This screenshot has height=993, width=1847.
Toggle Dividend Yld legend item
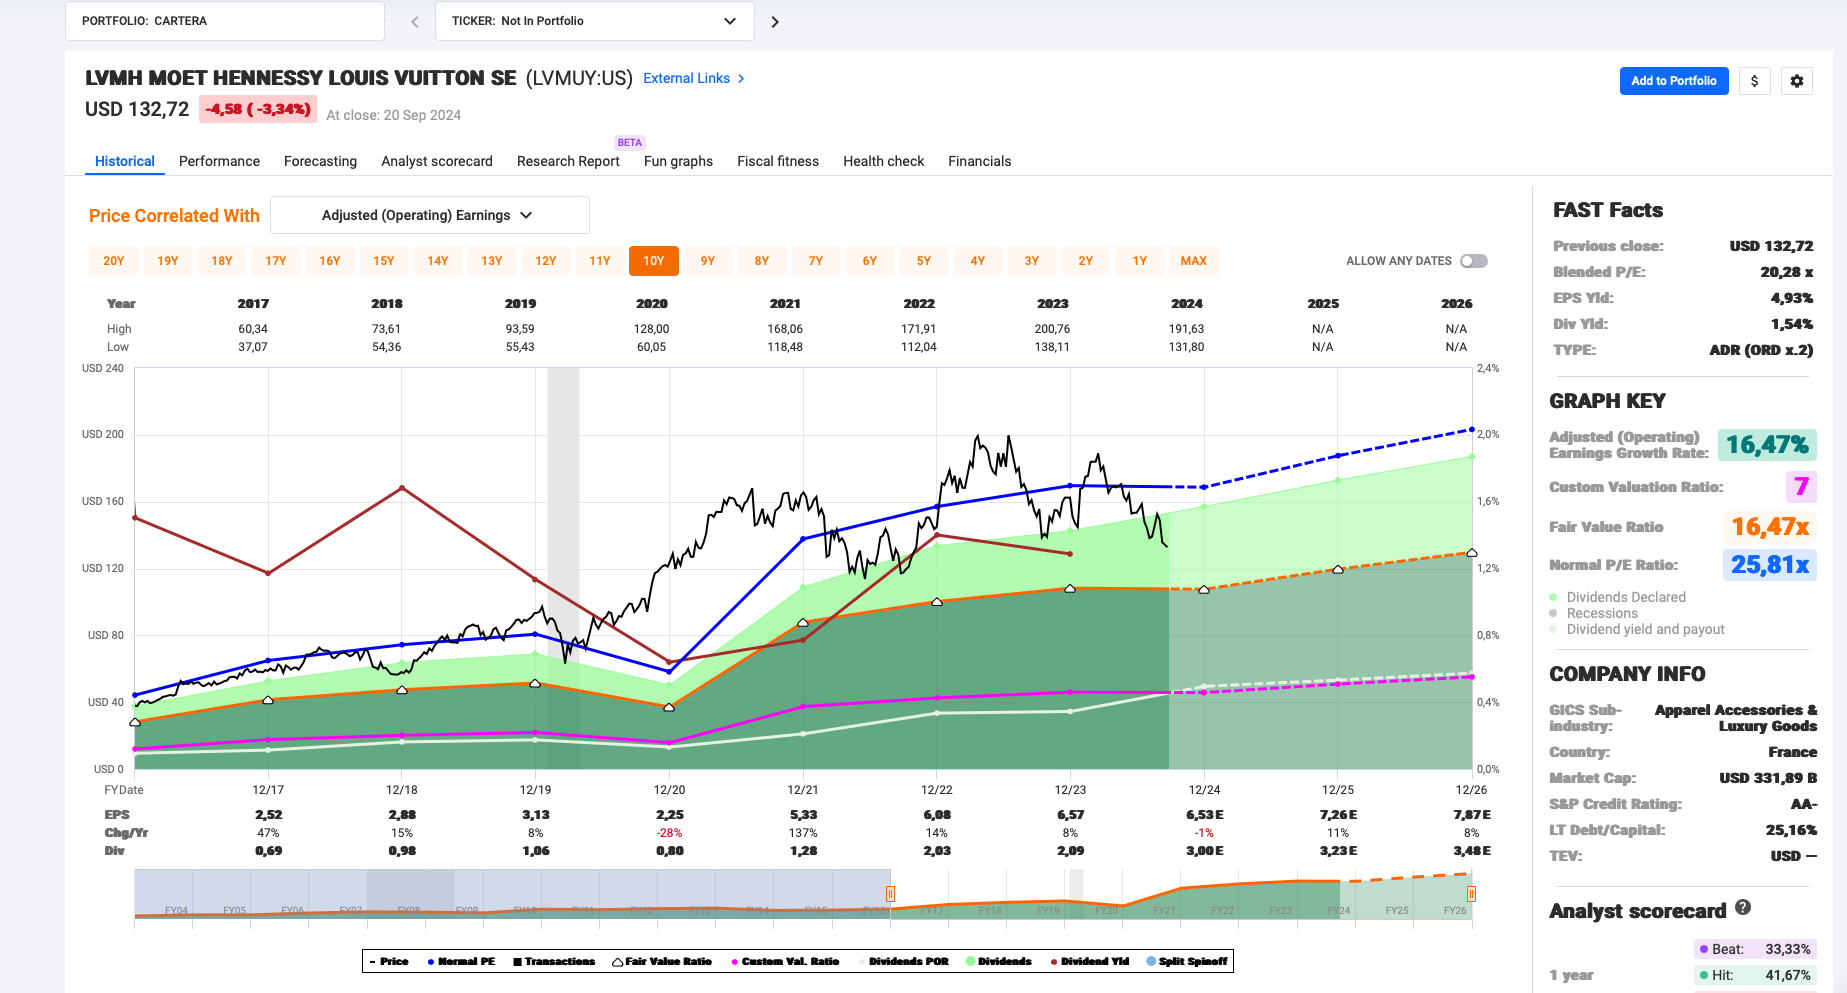coord(1089,961)
